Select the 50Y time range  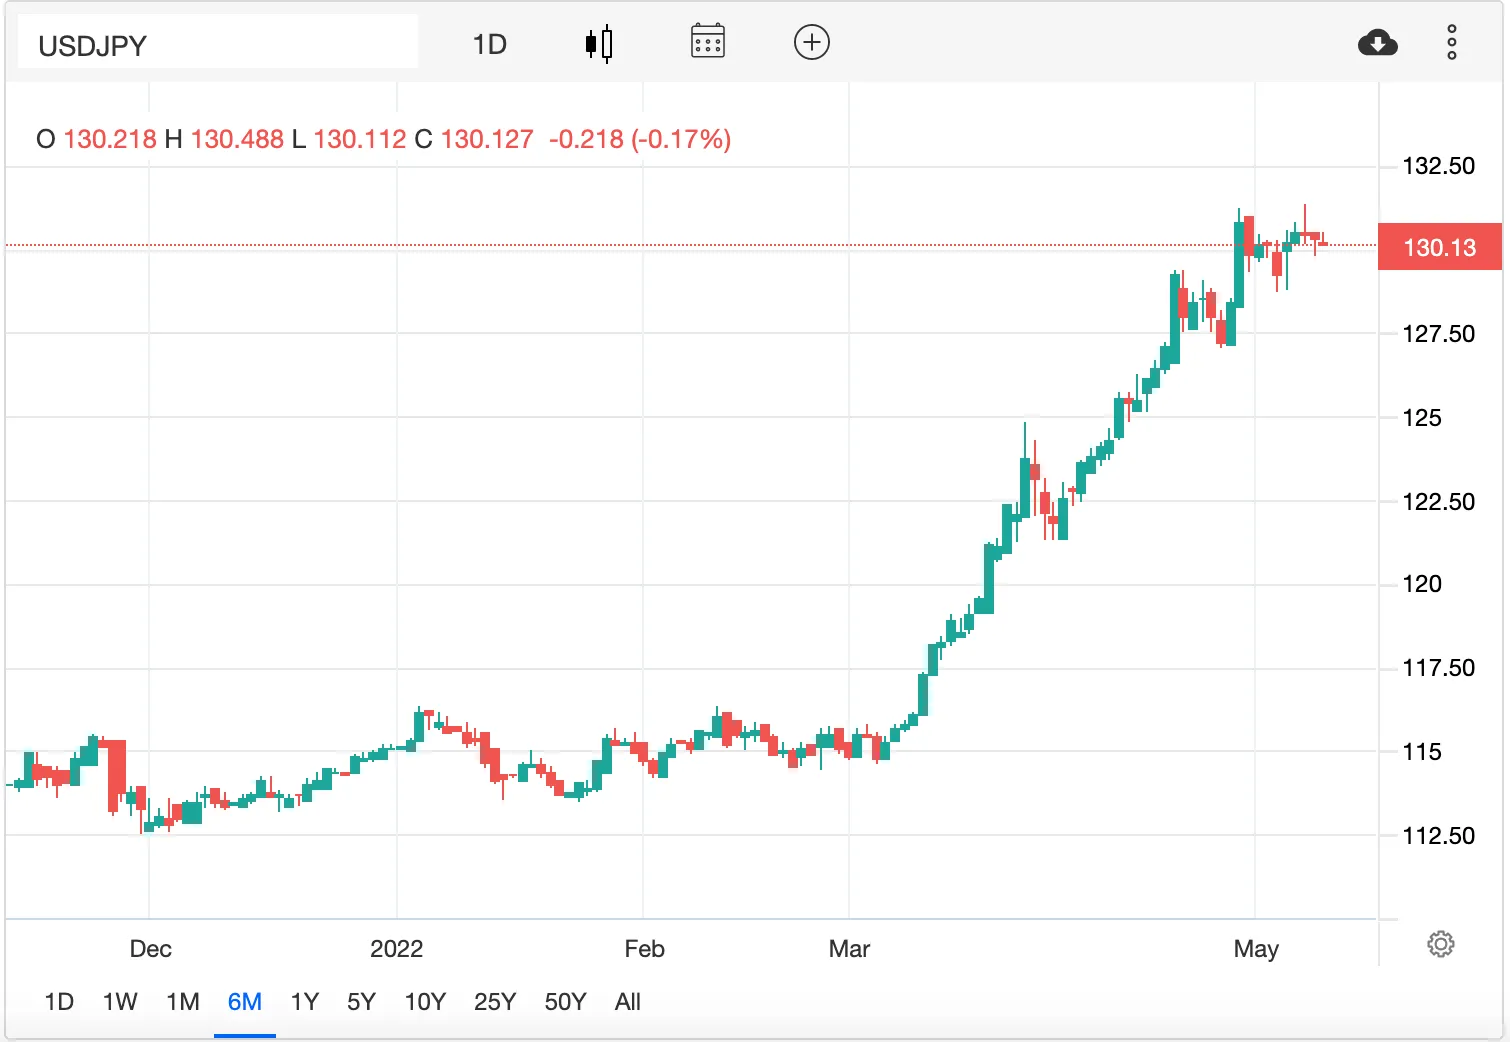[565, 1002]
